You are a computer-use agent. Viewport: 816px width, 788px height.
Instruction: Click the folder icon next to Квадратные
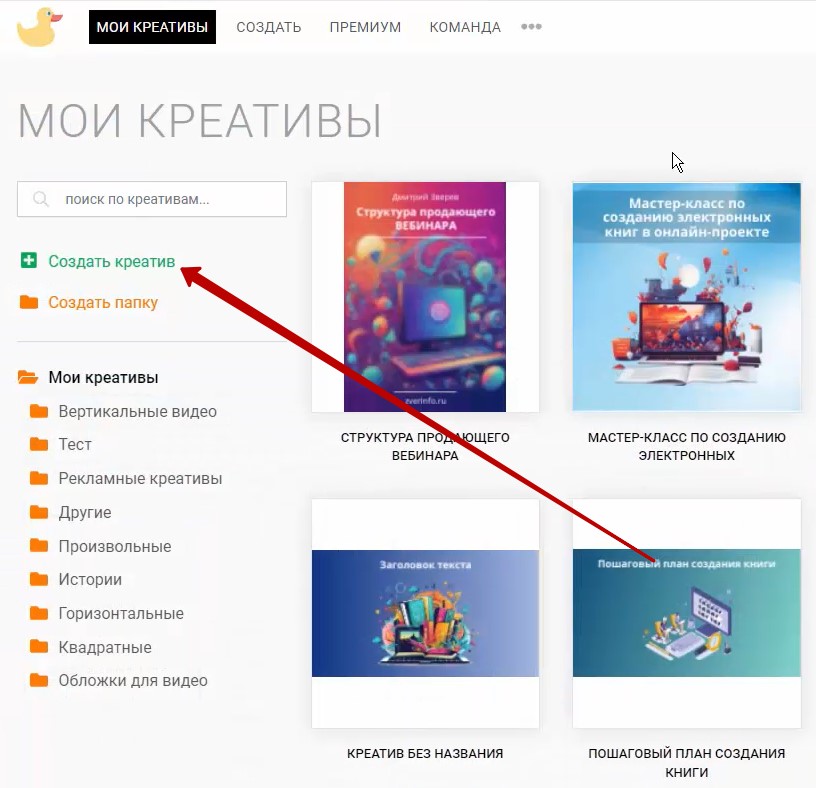point(39,647)
